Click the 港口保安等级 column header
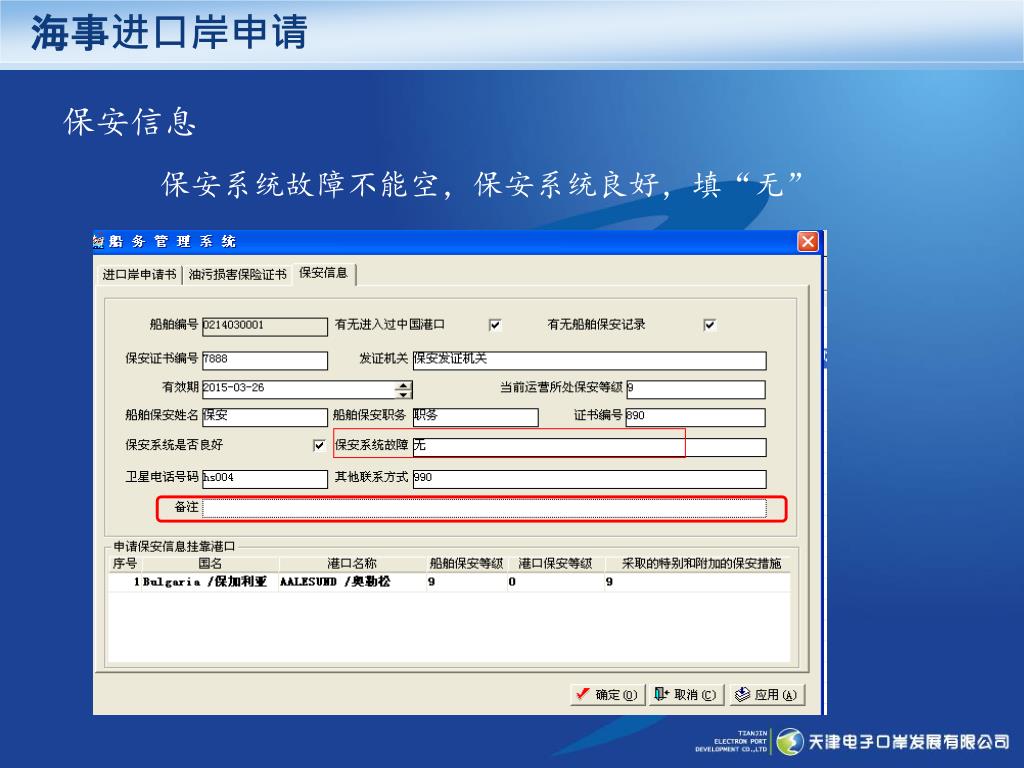 (555, 564)
